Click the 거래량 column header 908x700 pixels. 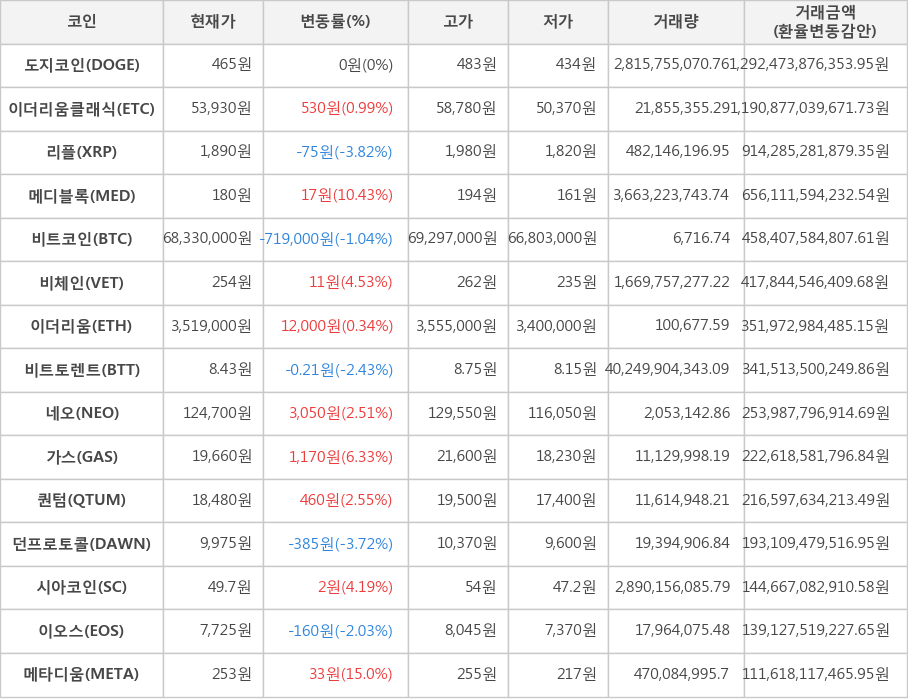pyautogui.click(x=675, y=23)
